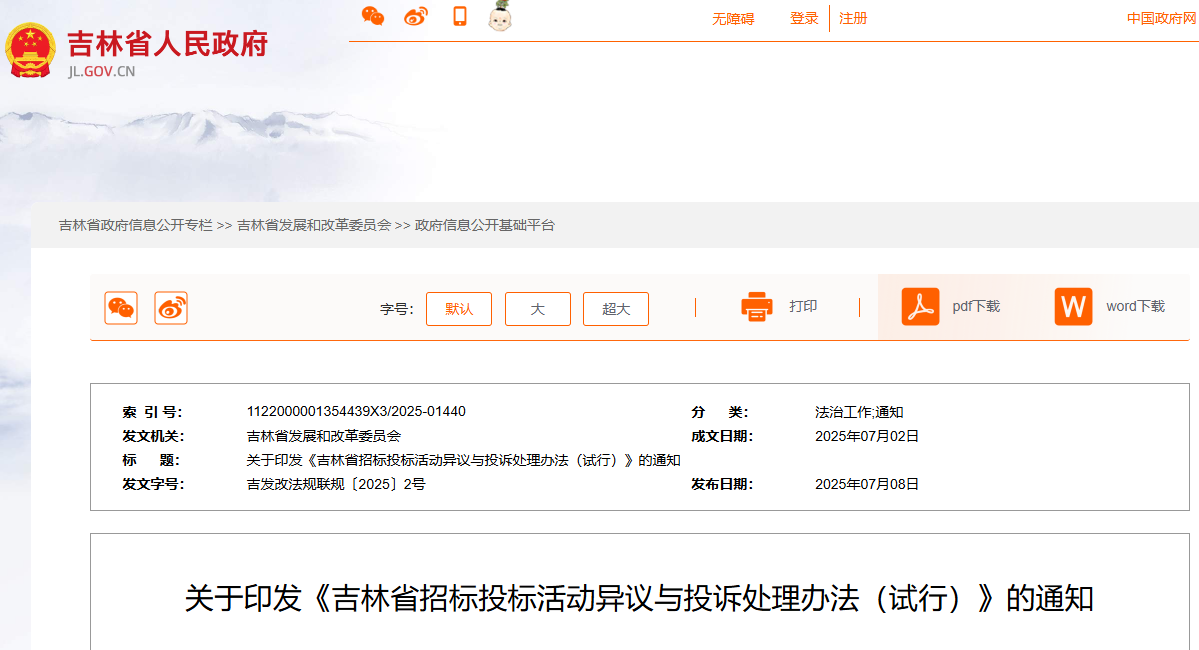Viewport: 1199px width, 650px height.
Task: Click the large article heading
Action: 639,598
